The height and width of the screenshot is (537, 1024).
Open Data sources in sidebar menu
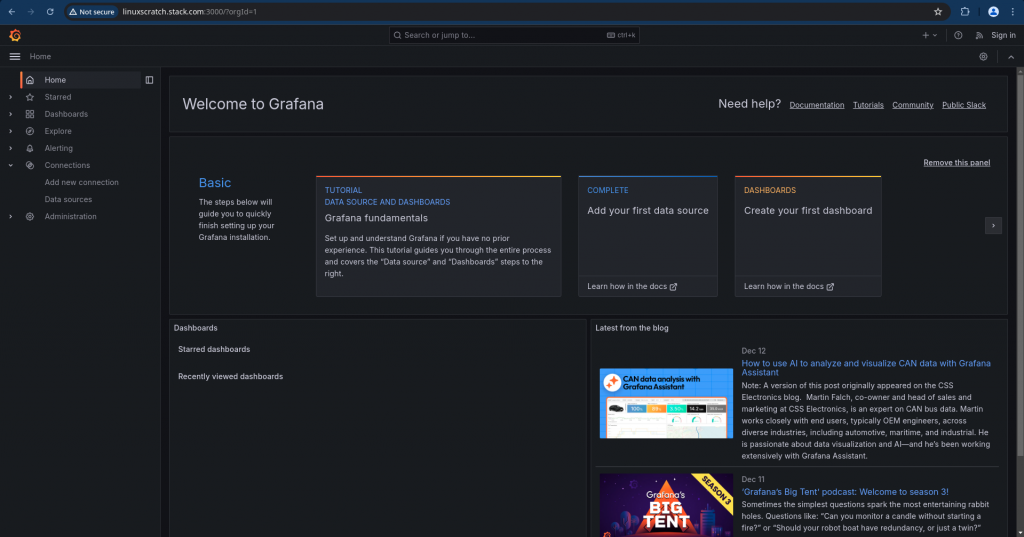click(68, 199)
